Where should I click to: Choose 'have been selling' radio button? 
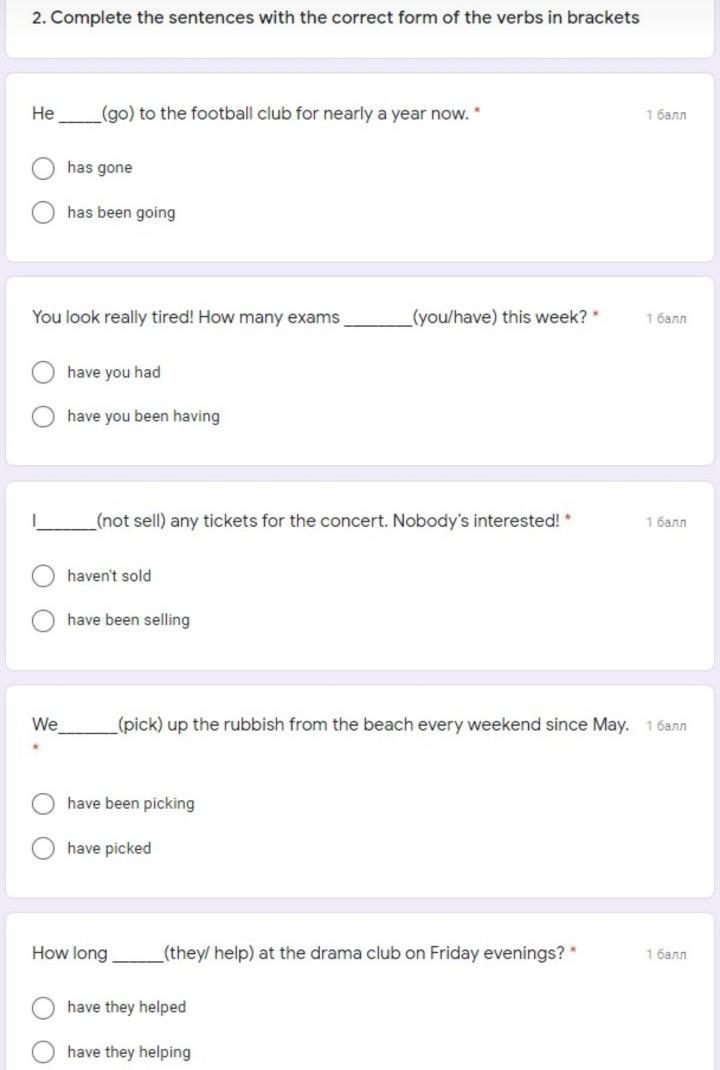point(43,620)
